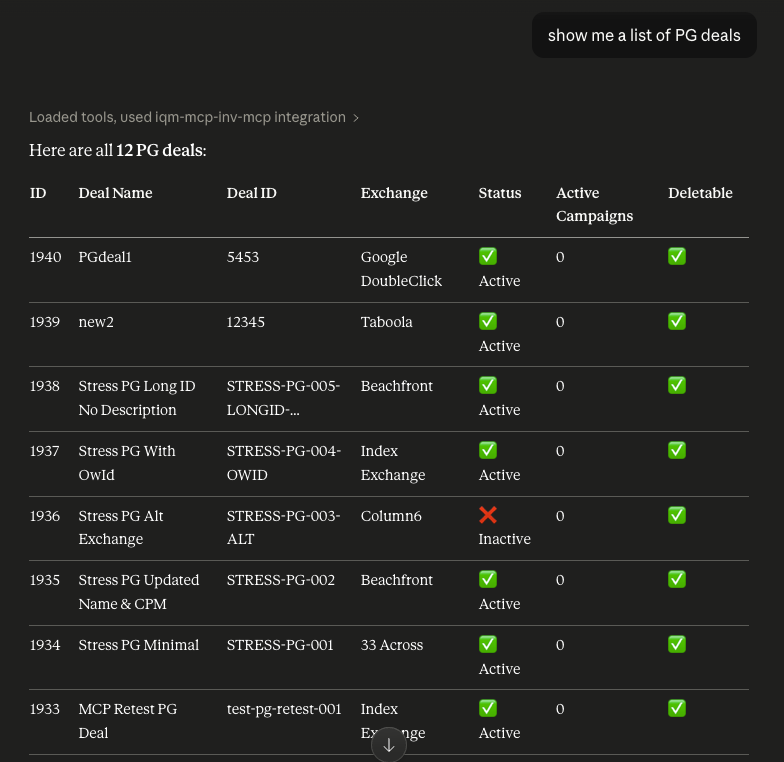Click the 'Deletable' column header
Screen dimensions: 784x762
pyautogui.click(x=700, y=193)
